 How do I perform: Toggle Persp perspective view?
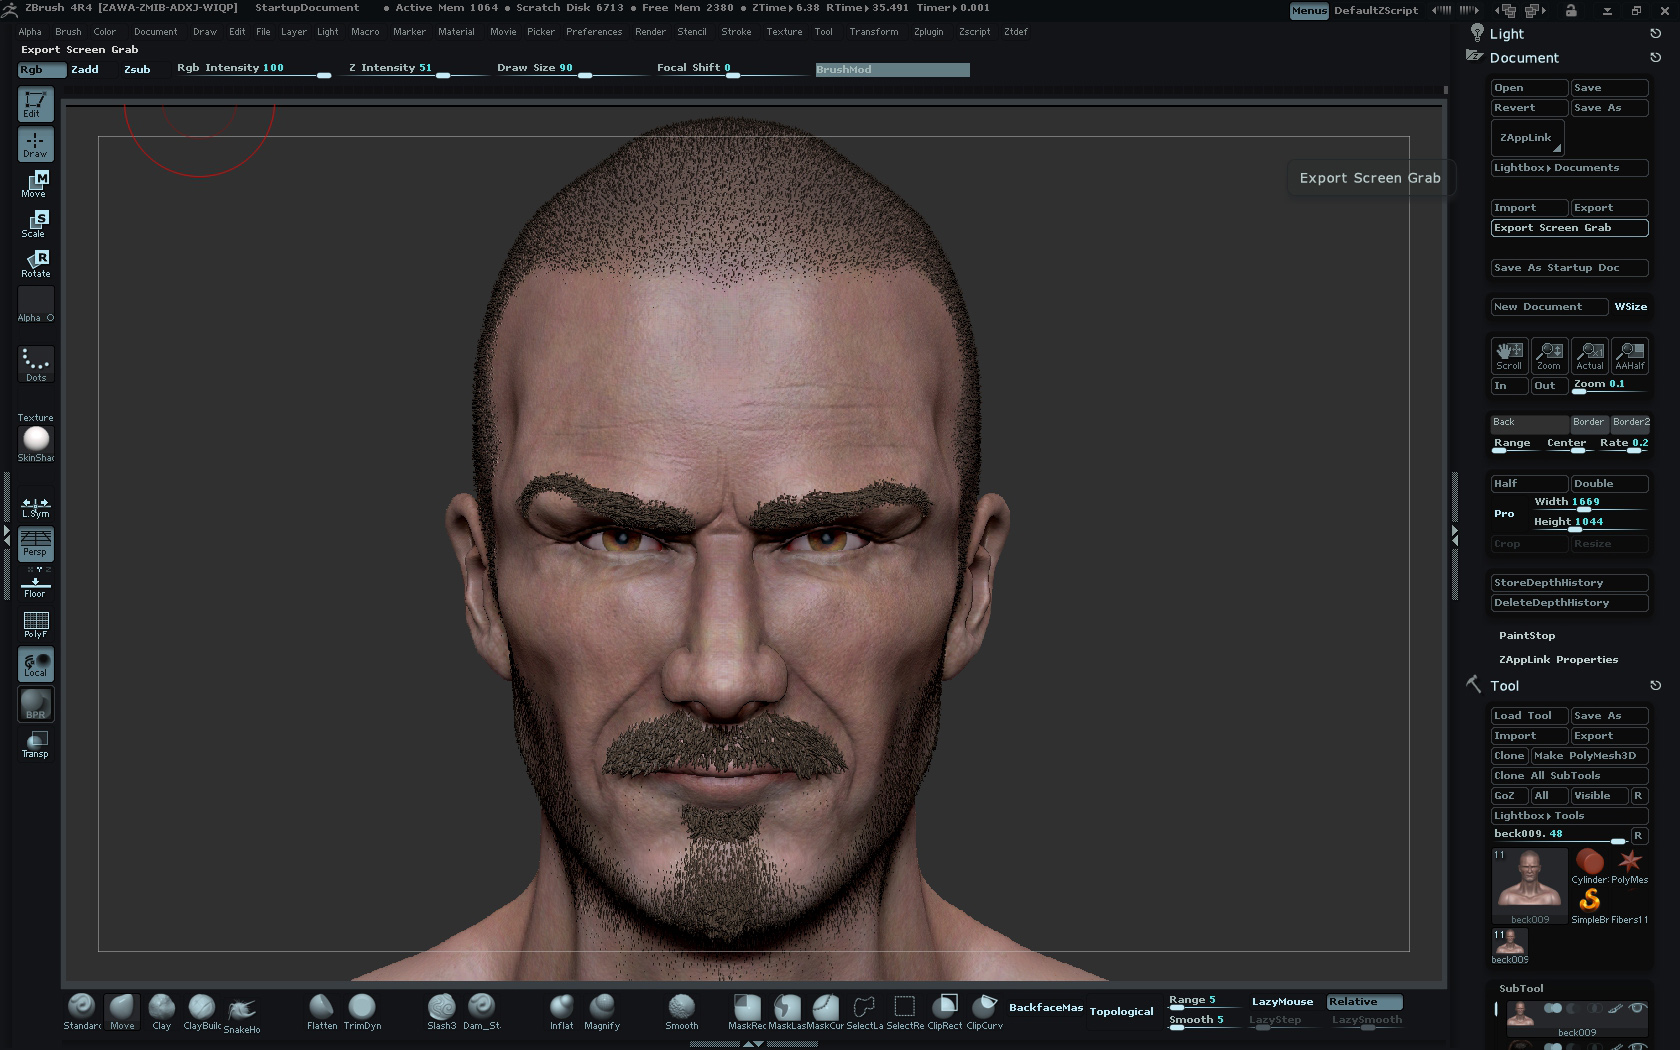pyautogui.click(x=35, y=544)
